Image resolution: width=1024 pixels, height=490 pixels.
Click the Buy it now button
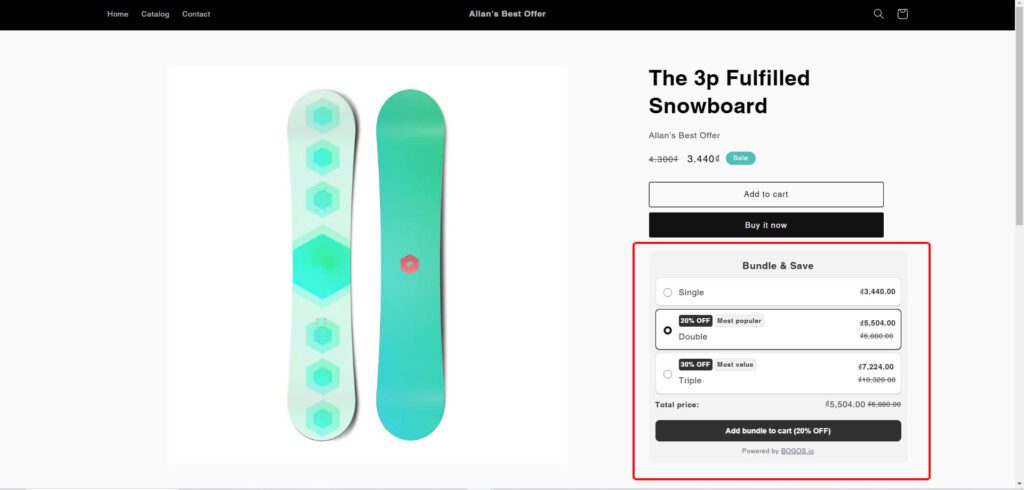pos(766,225)
